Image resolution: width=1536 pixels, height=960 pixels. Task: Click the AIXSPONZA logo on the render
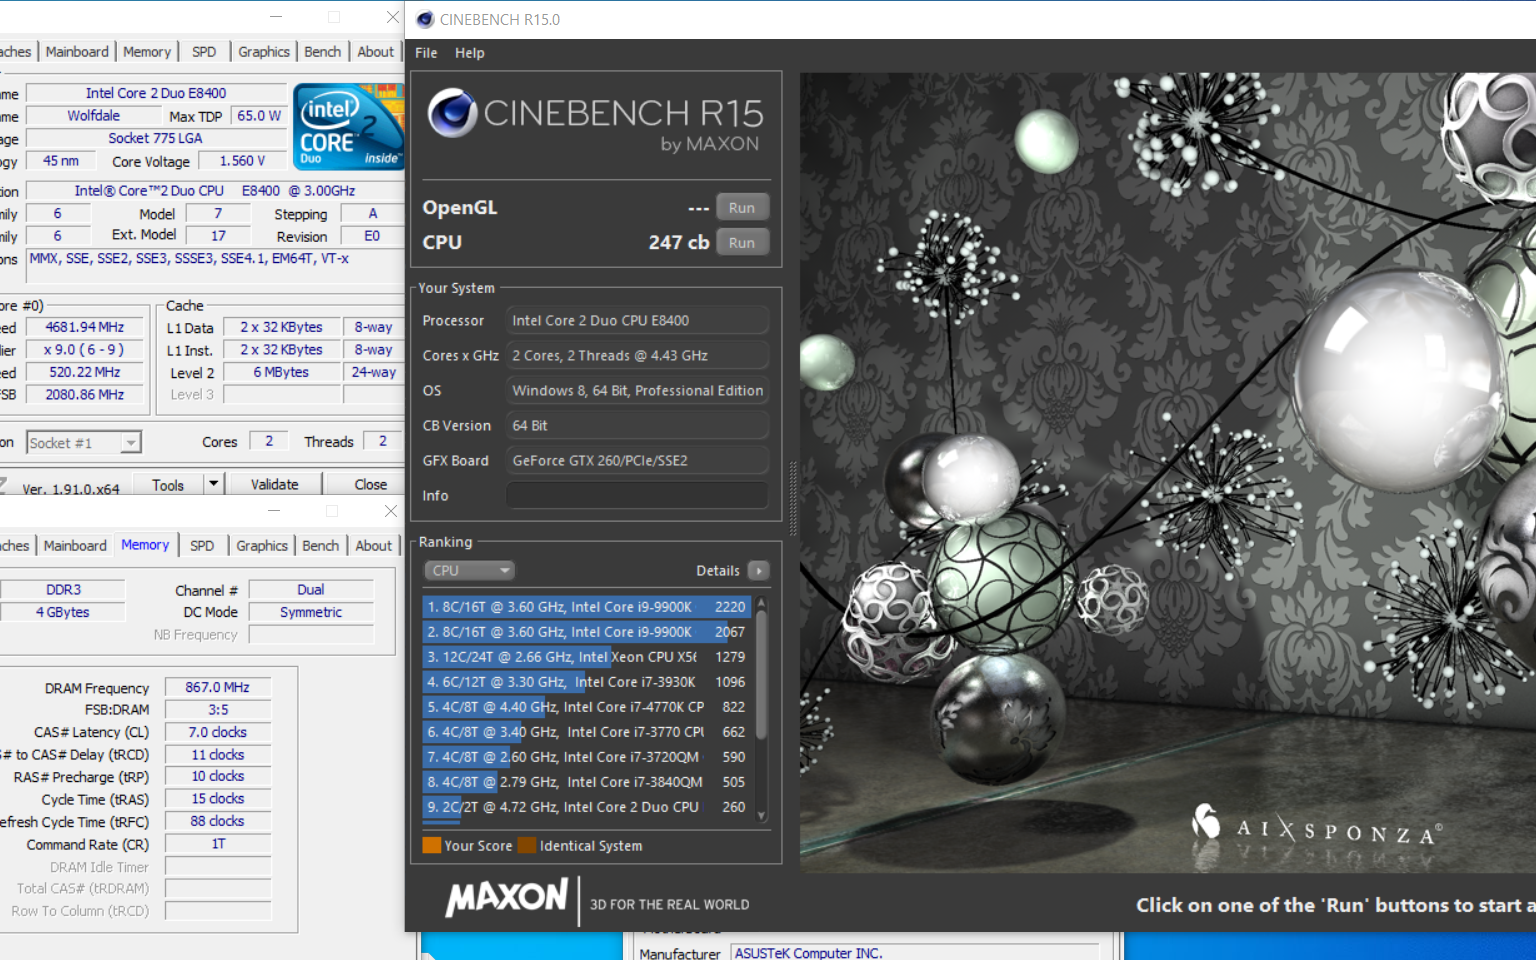point(1317,826)
